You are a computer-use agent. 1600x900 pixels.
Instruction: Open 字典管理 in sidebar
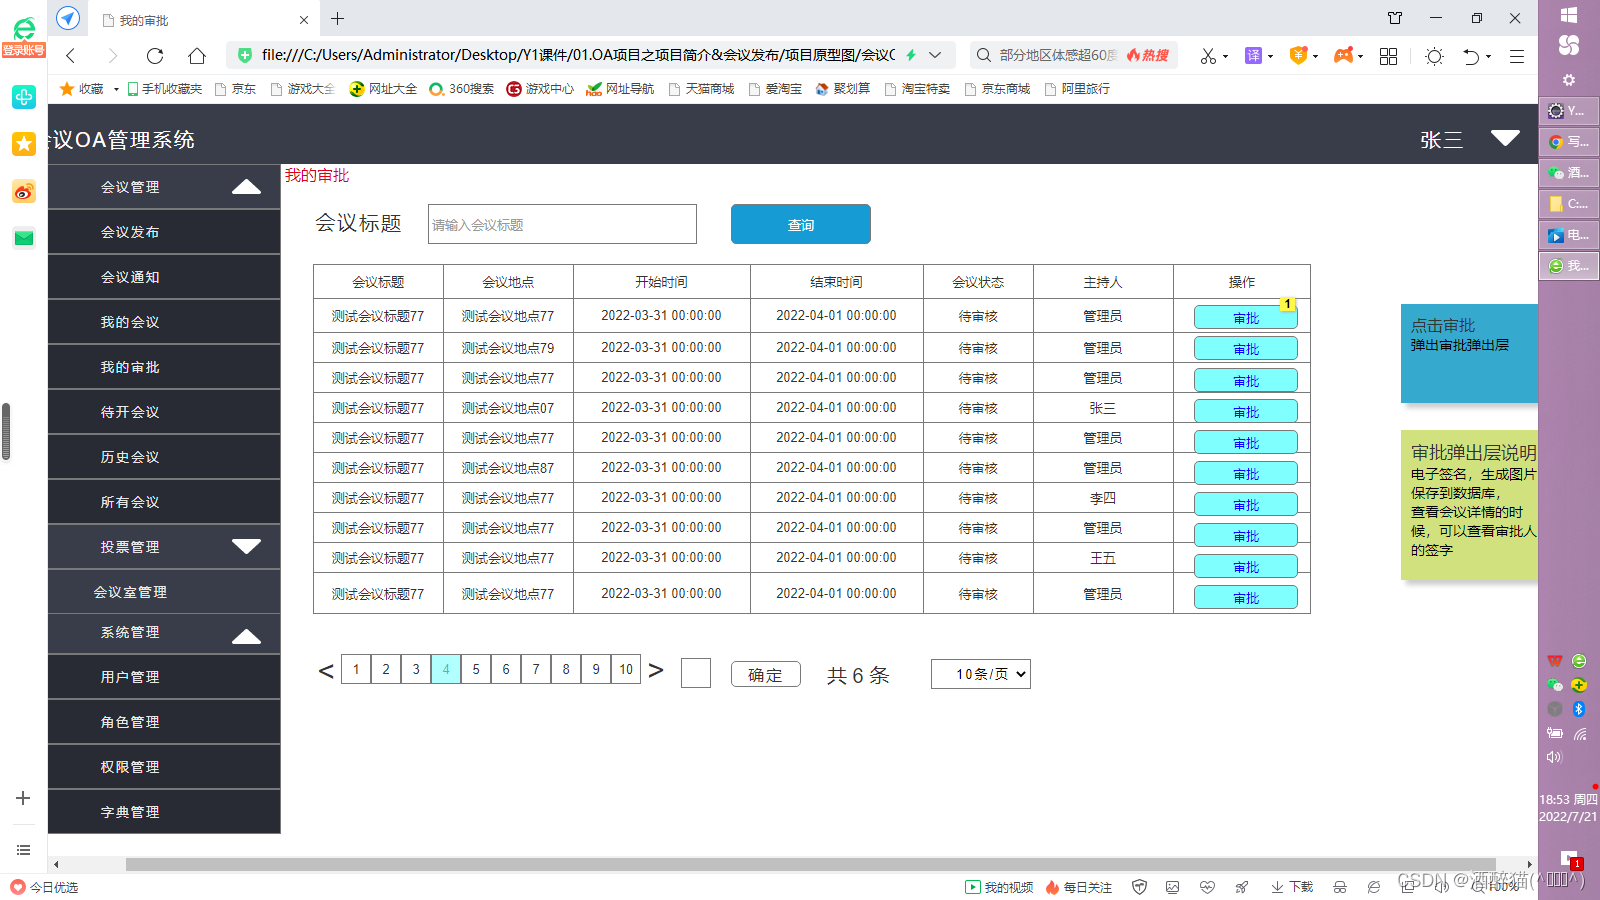pos(164,812)
